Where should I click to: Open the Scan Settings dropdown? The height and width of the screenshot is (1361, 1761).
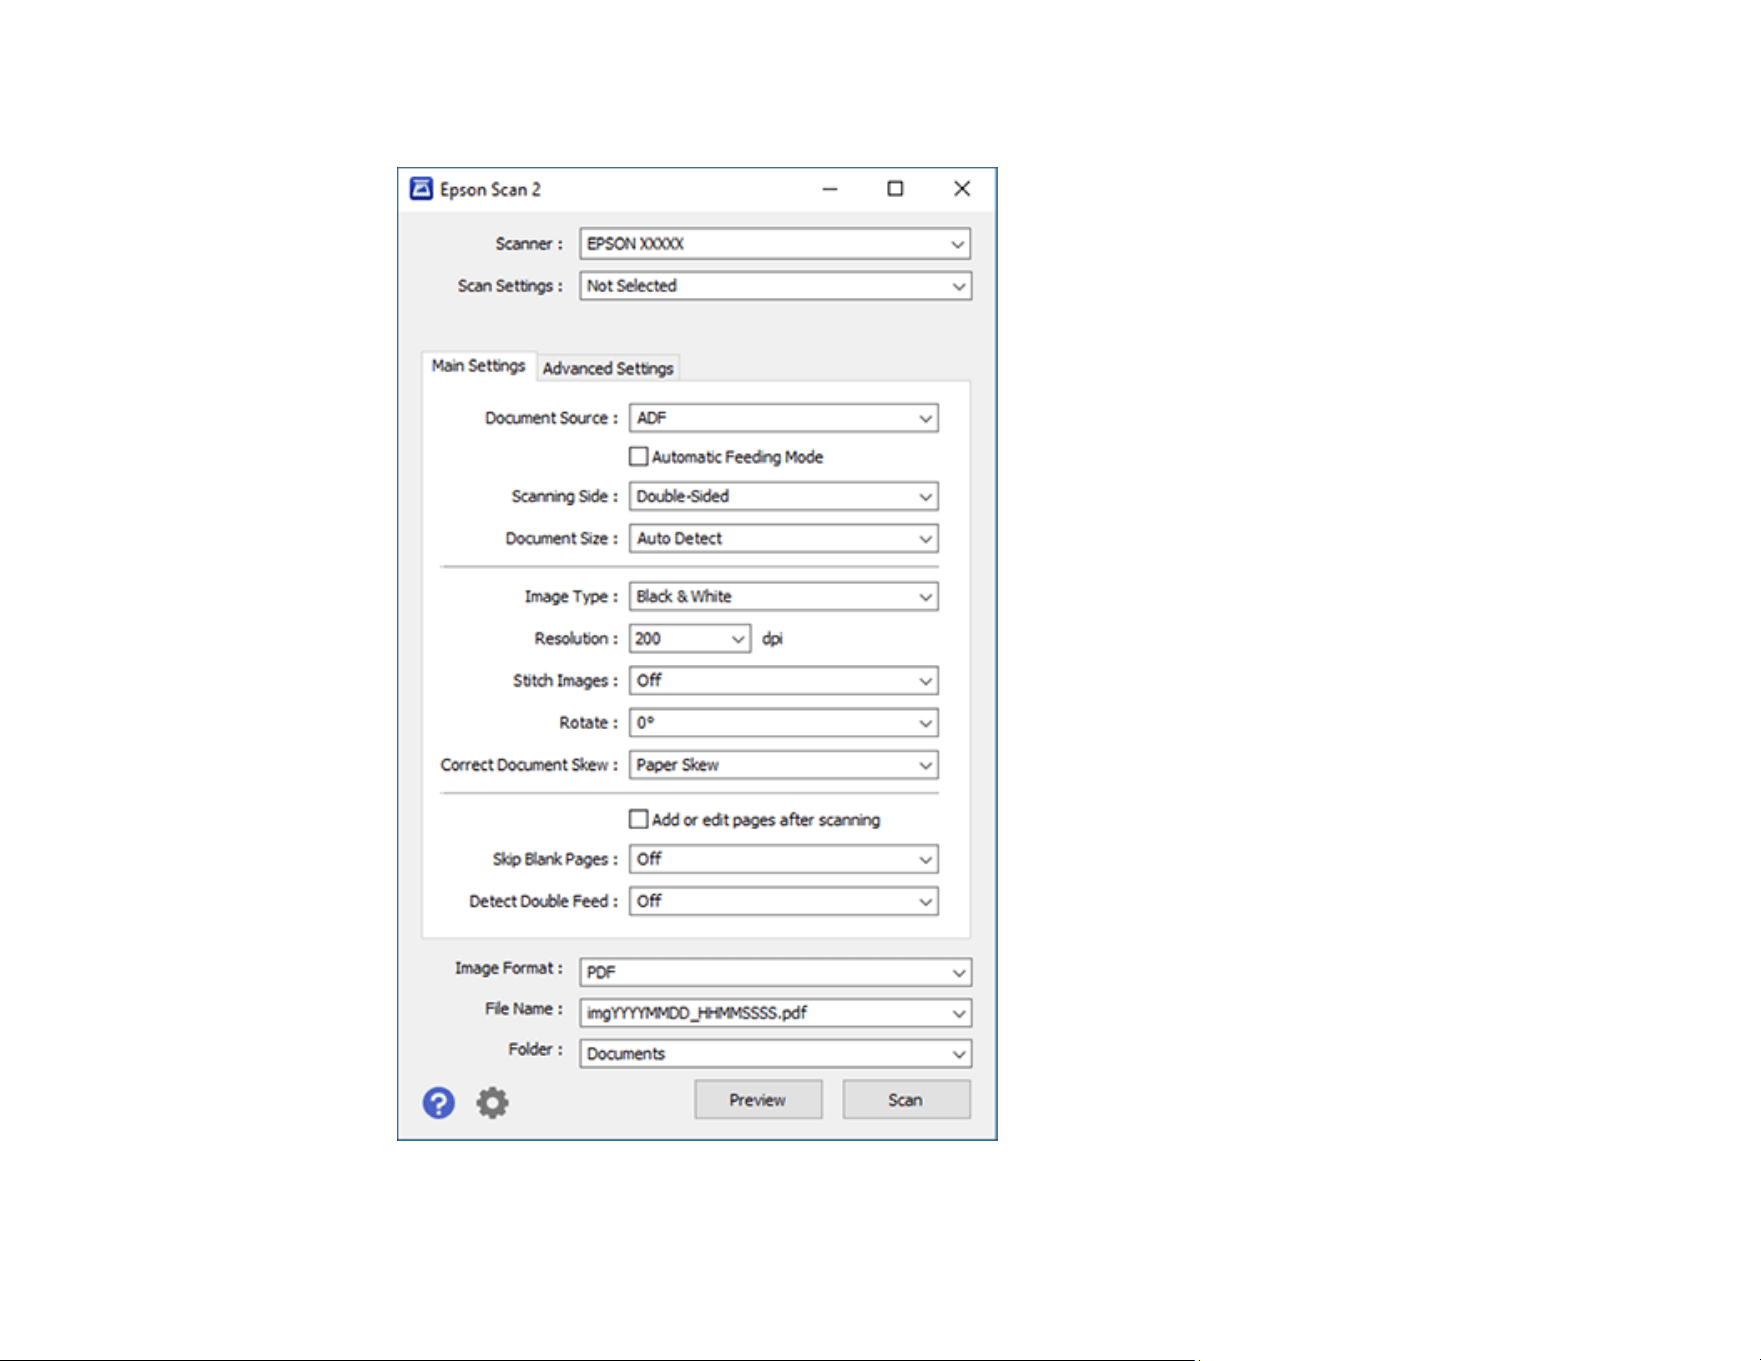775,286
